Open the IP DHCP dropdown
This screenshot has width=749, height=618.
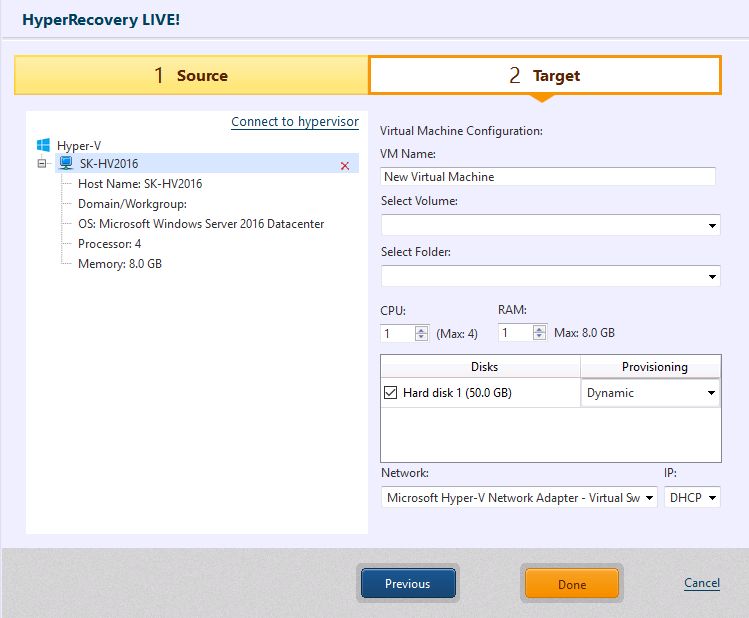(x=712, y=497)
